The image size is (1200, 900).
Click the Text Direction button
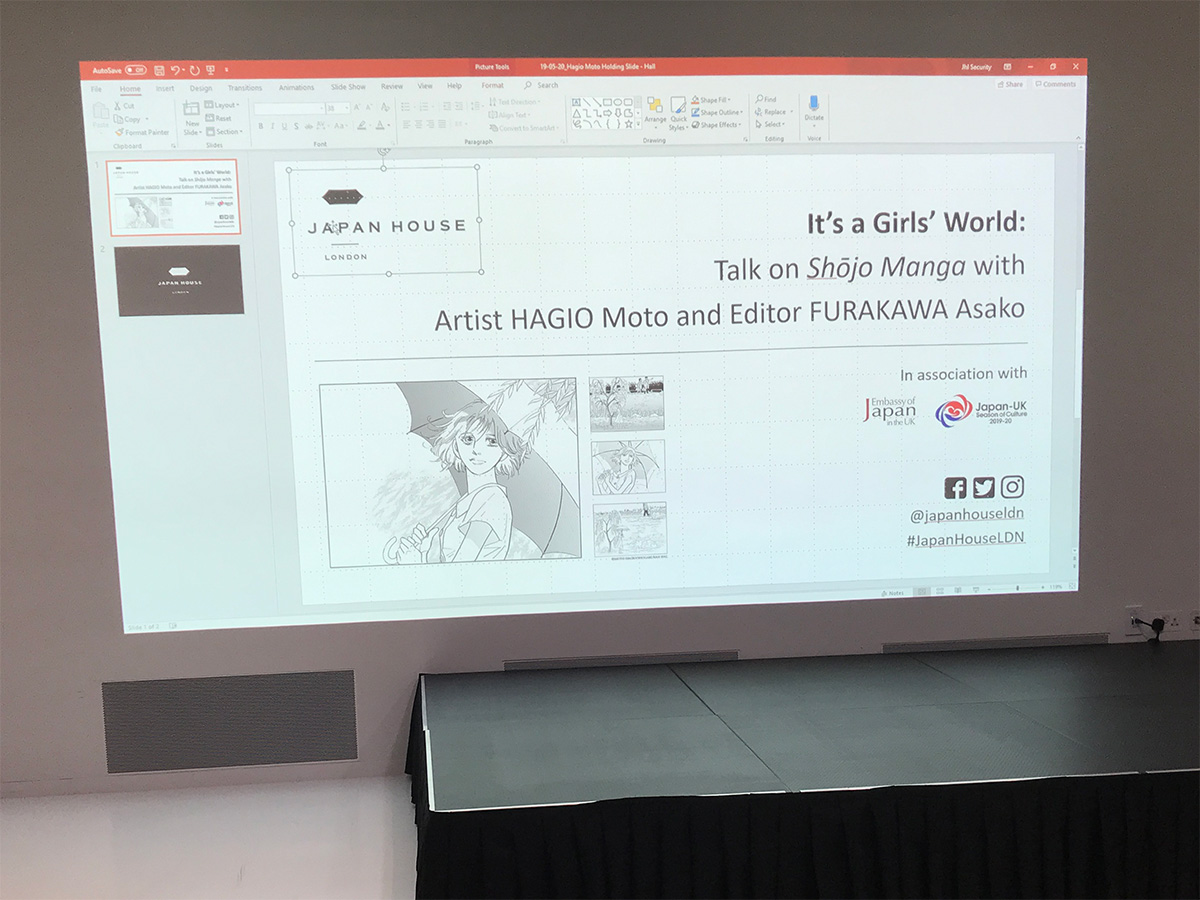[x=516, y=102]
